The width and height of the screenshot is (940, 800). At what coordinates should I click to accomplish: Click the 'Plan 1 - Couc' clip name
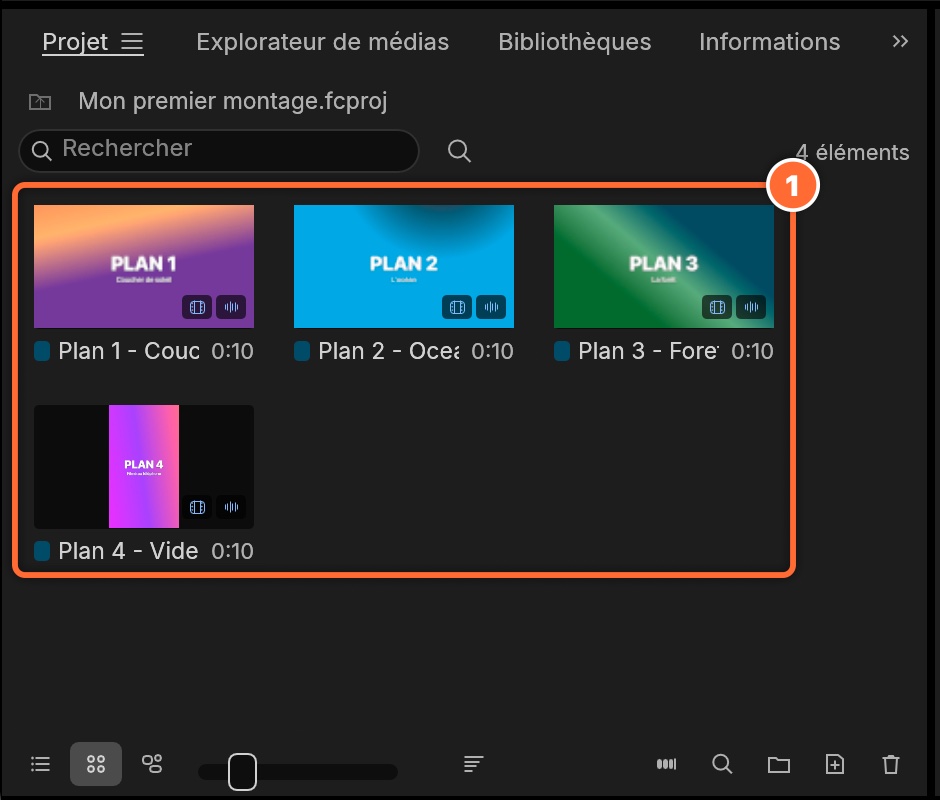[129, 351]
